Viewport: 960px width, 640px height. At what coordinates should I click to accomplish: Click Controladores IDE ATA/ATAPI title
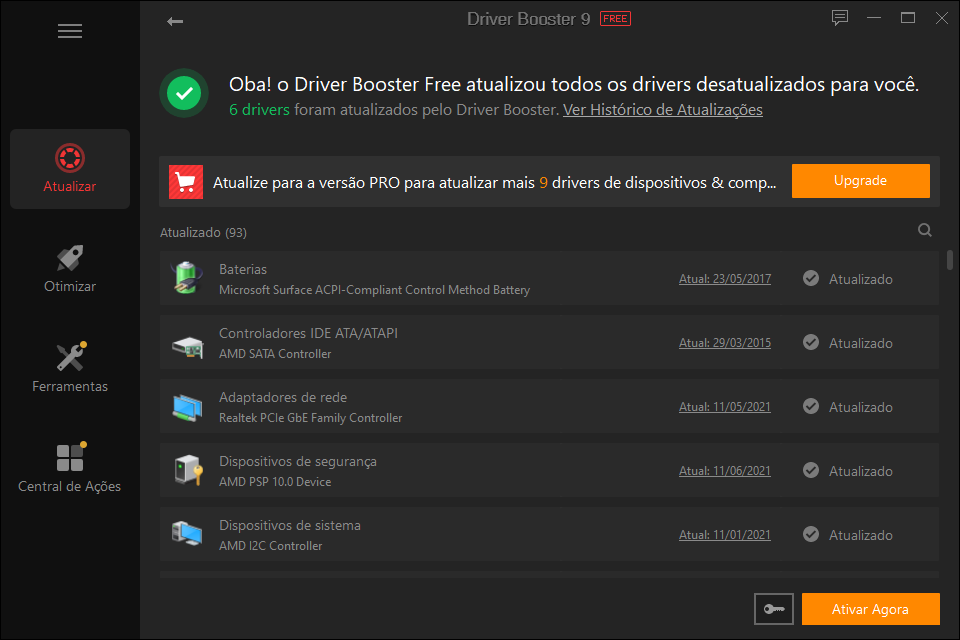(x=308, y=333)
